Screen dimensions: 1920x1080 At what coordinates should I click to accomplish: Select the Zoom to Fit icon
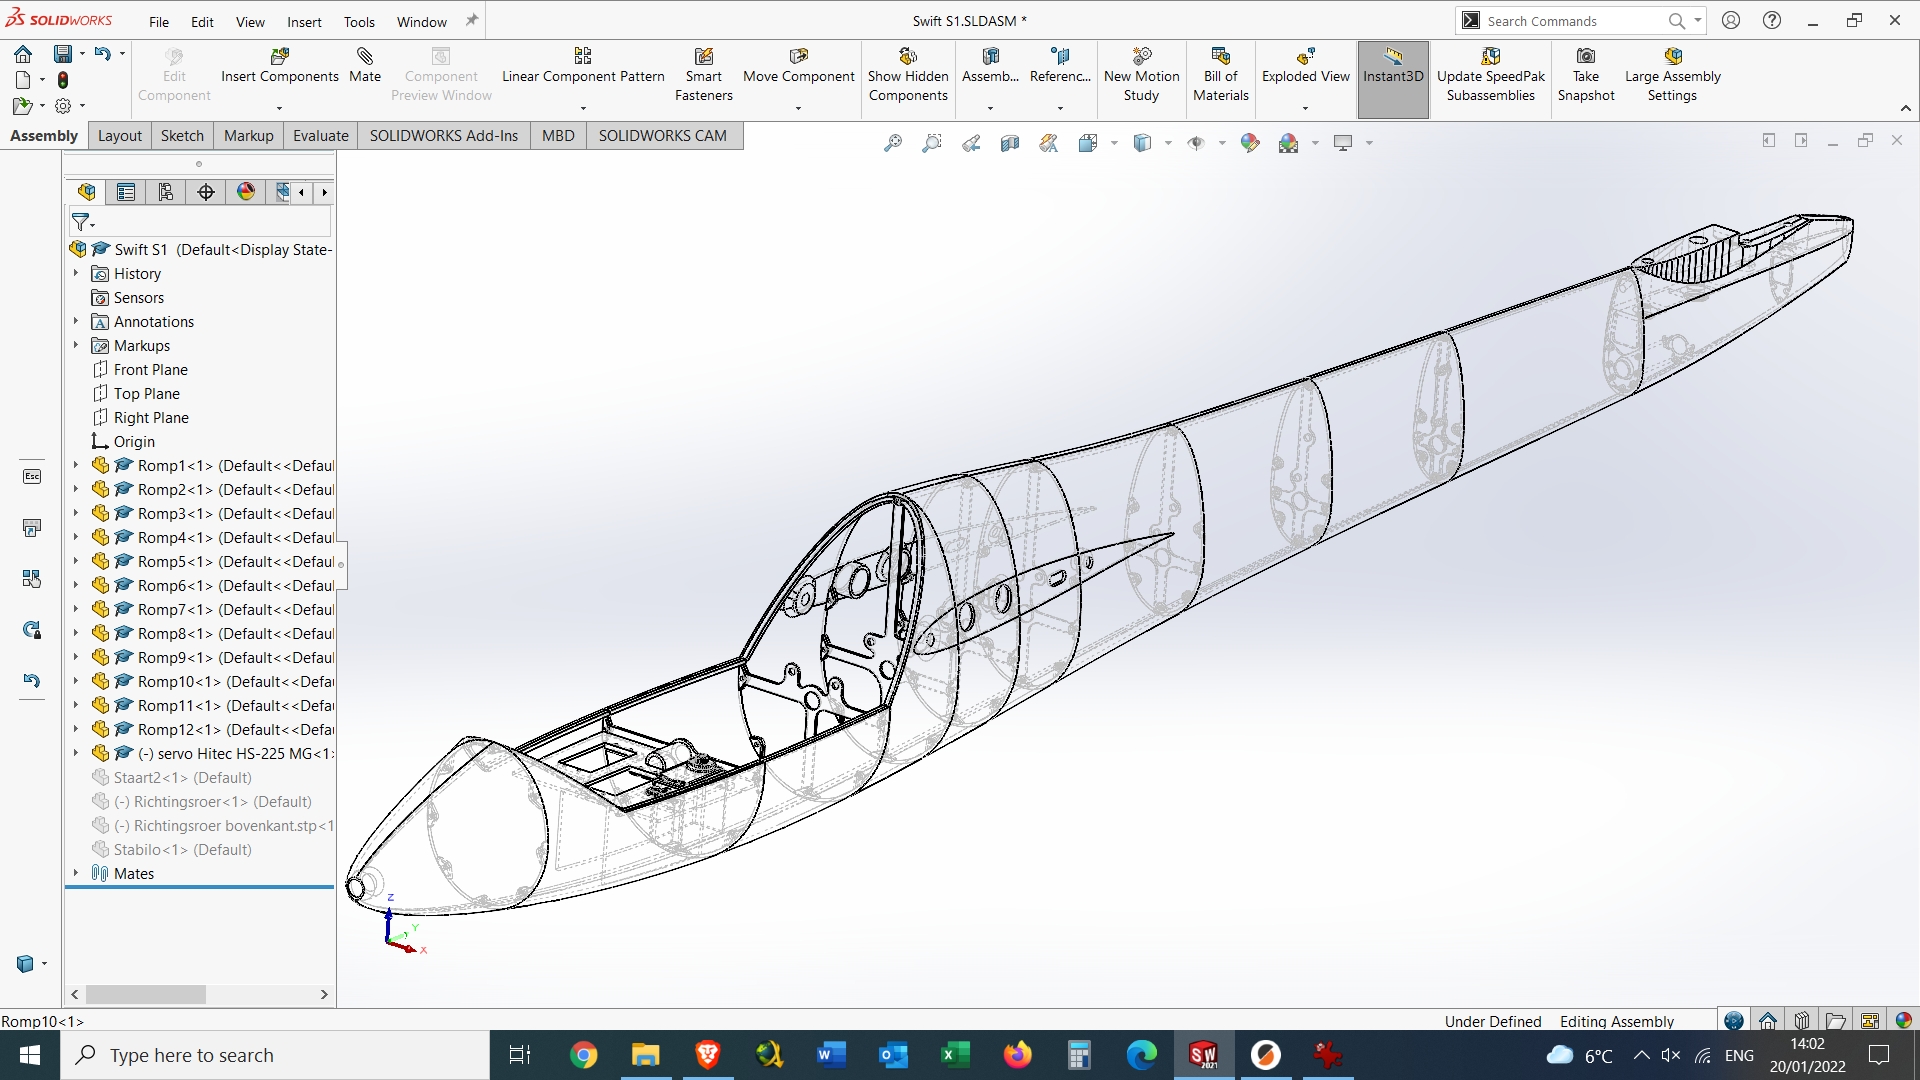(x=893, y=143)
